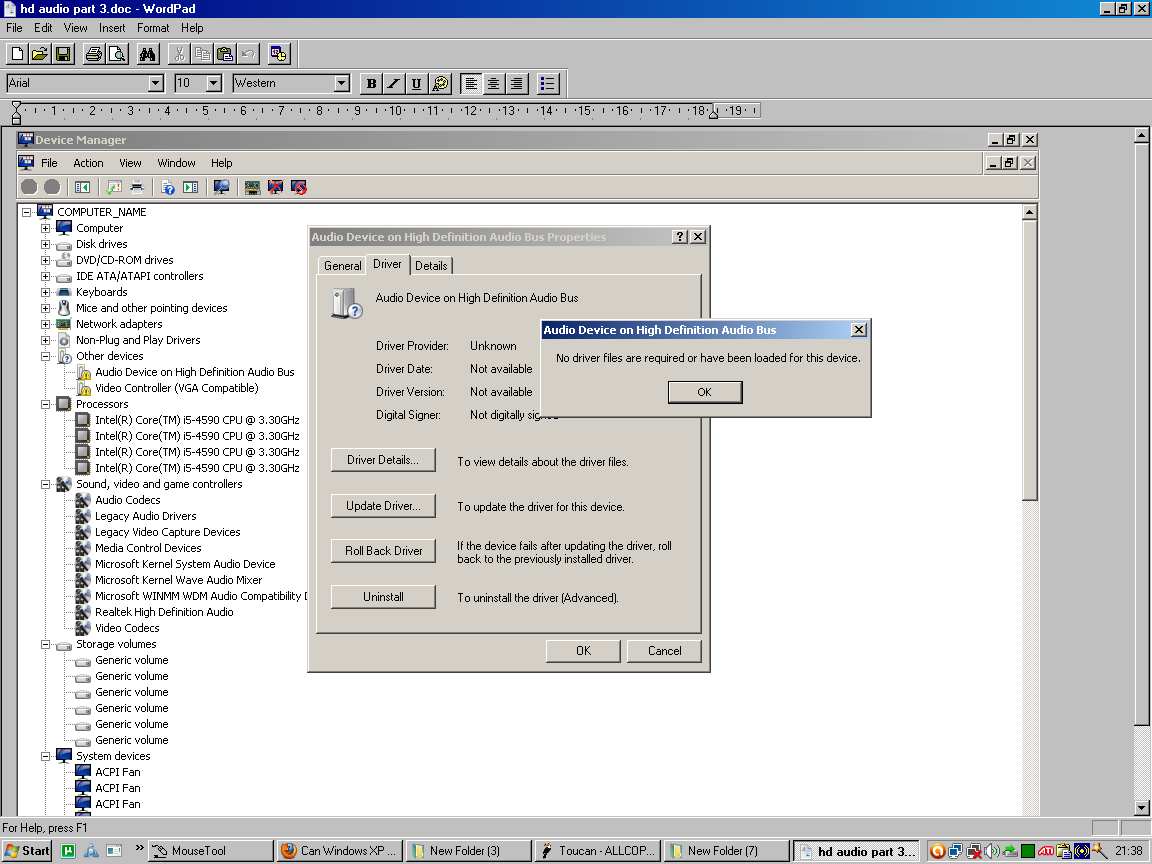Open a file with the Open folder icon

[x=40, y=54]
